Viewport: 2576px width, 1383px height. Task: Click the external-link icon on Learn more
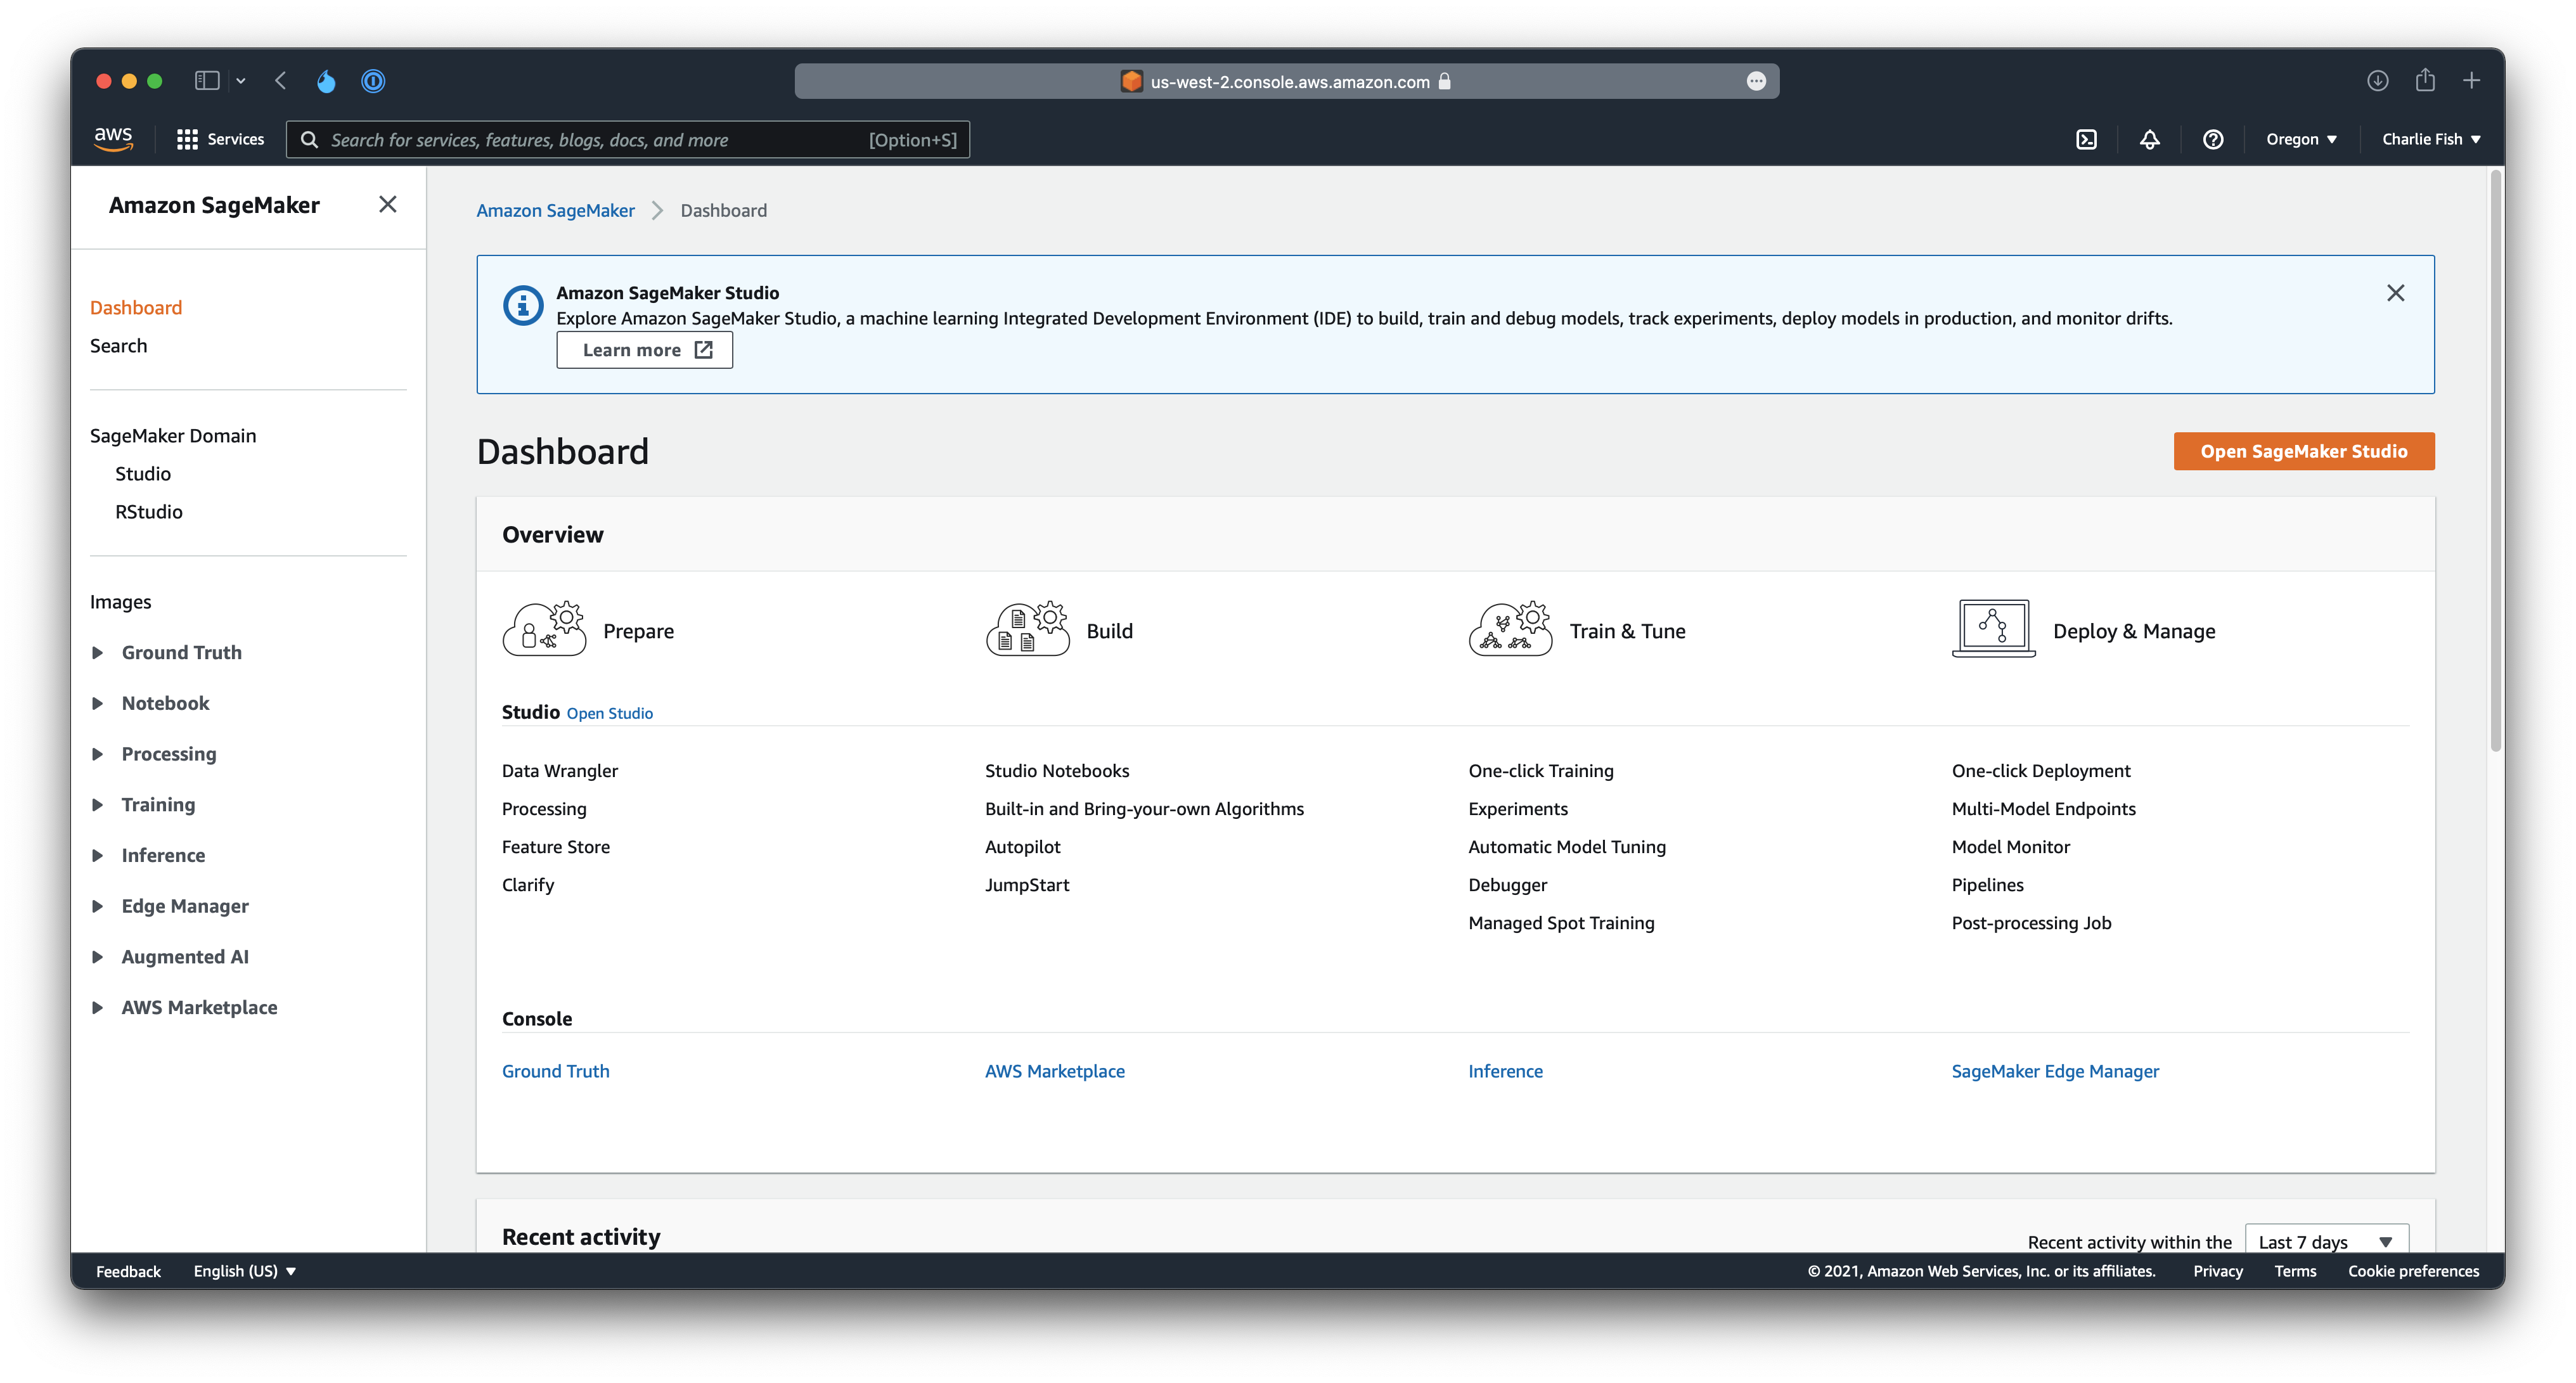click(704, 349)
